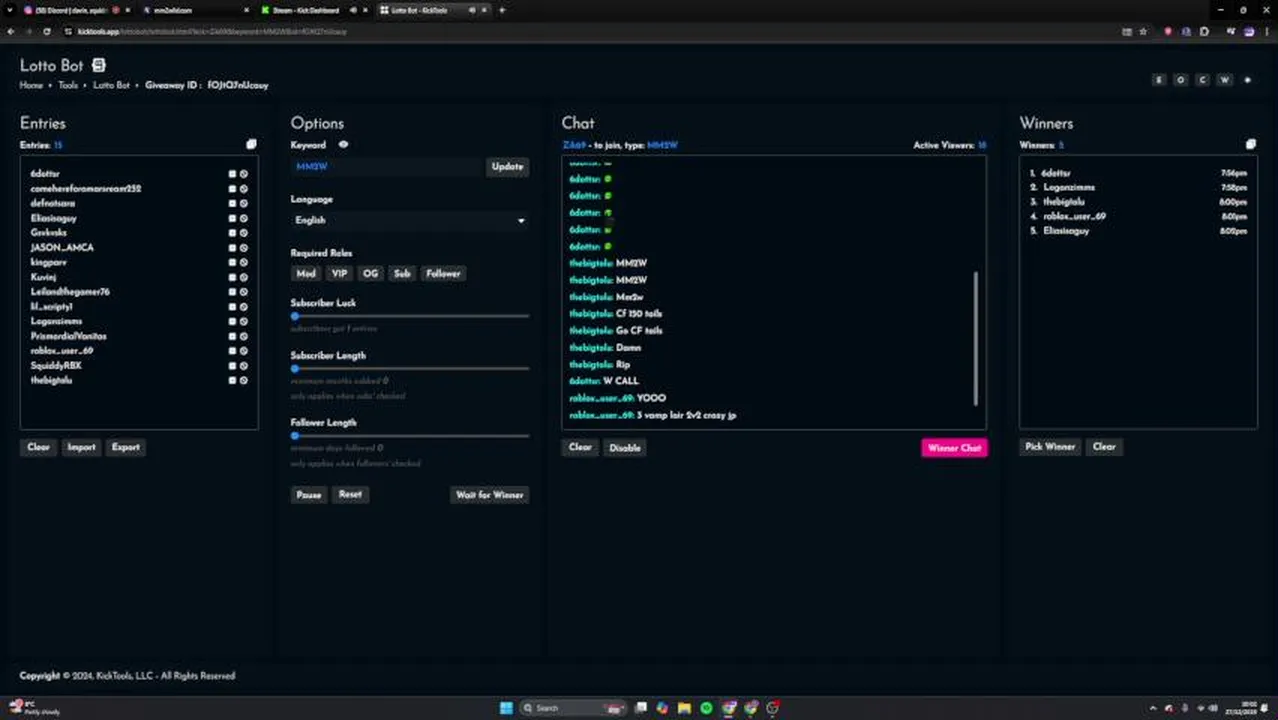Bookmark this page with the star icon
This screenshot has width=1278, height=720.
(1143, 32)
